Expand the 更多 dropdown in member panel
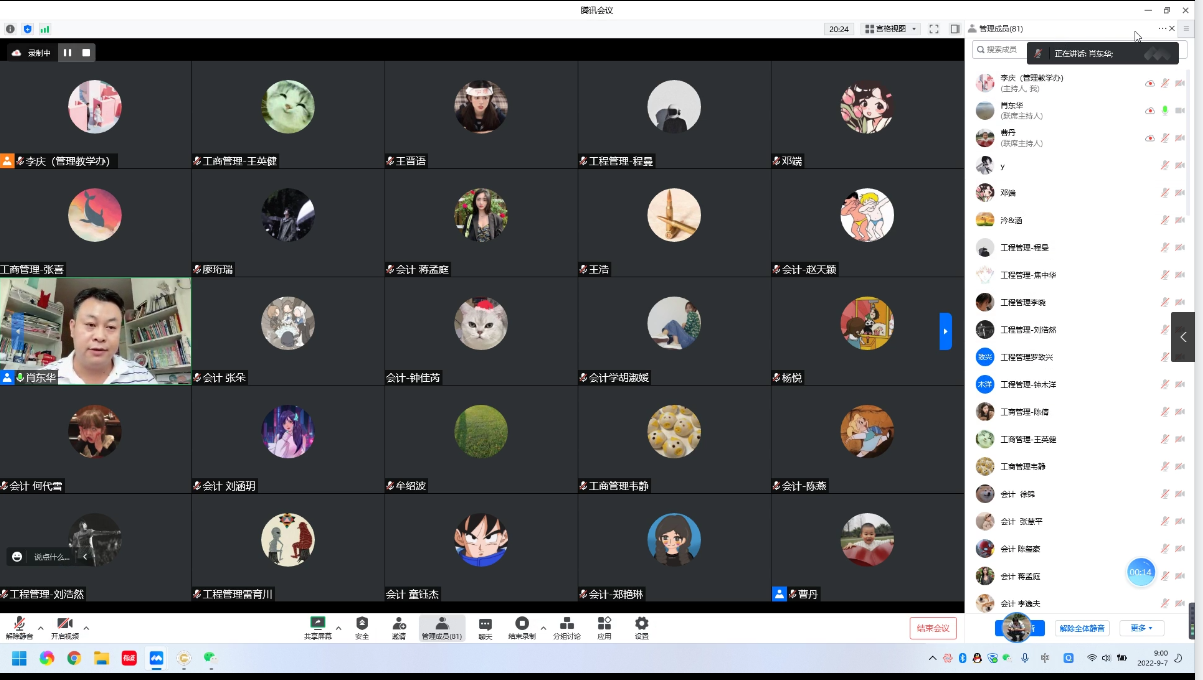The image size is (1203, 680). tap(1142, 628)
